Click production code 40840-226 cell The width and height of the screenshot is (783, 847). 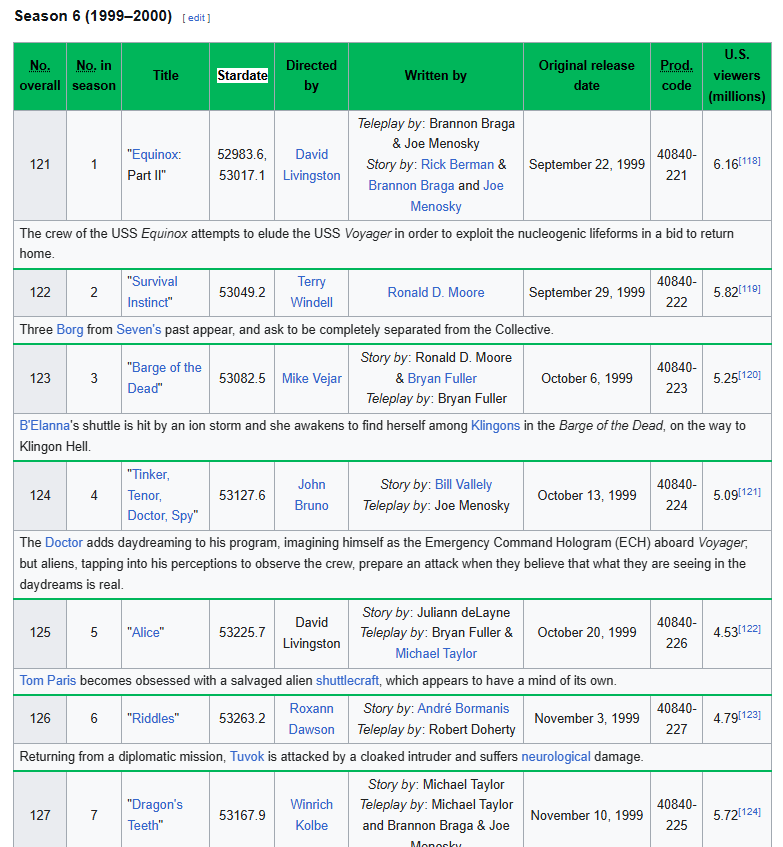[676, 633]
